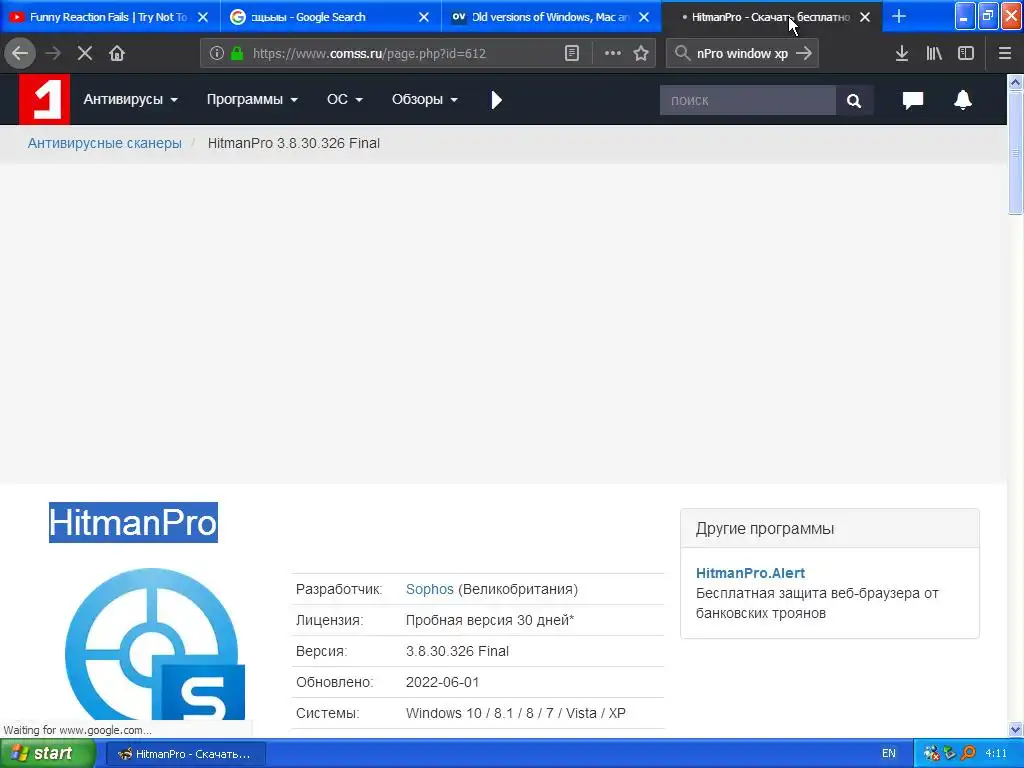Click the red comss.ru logo

[x=44, y=99]
